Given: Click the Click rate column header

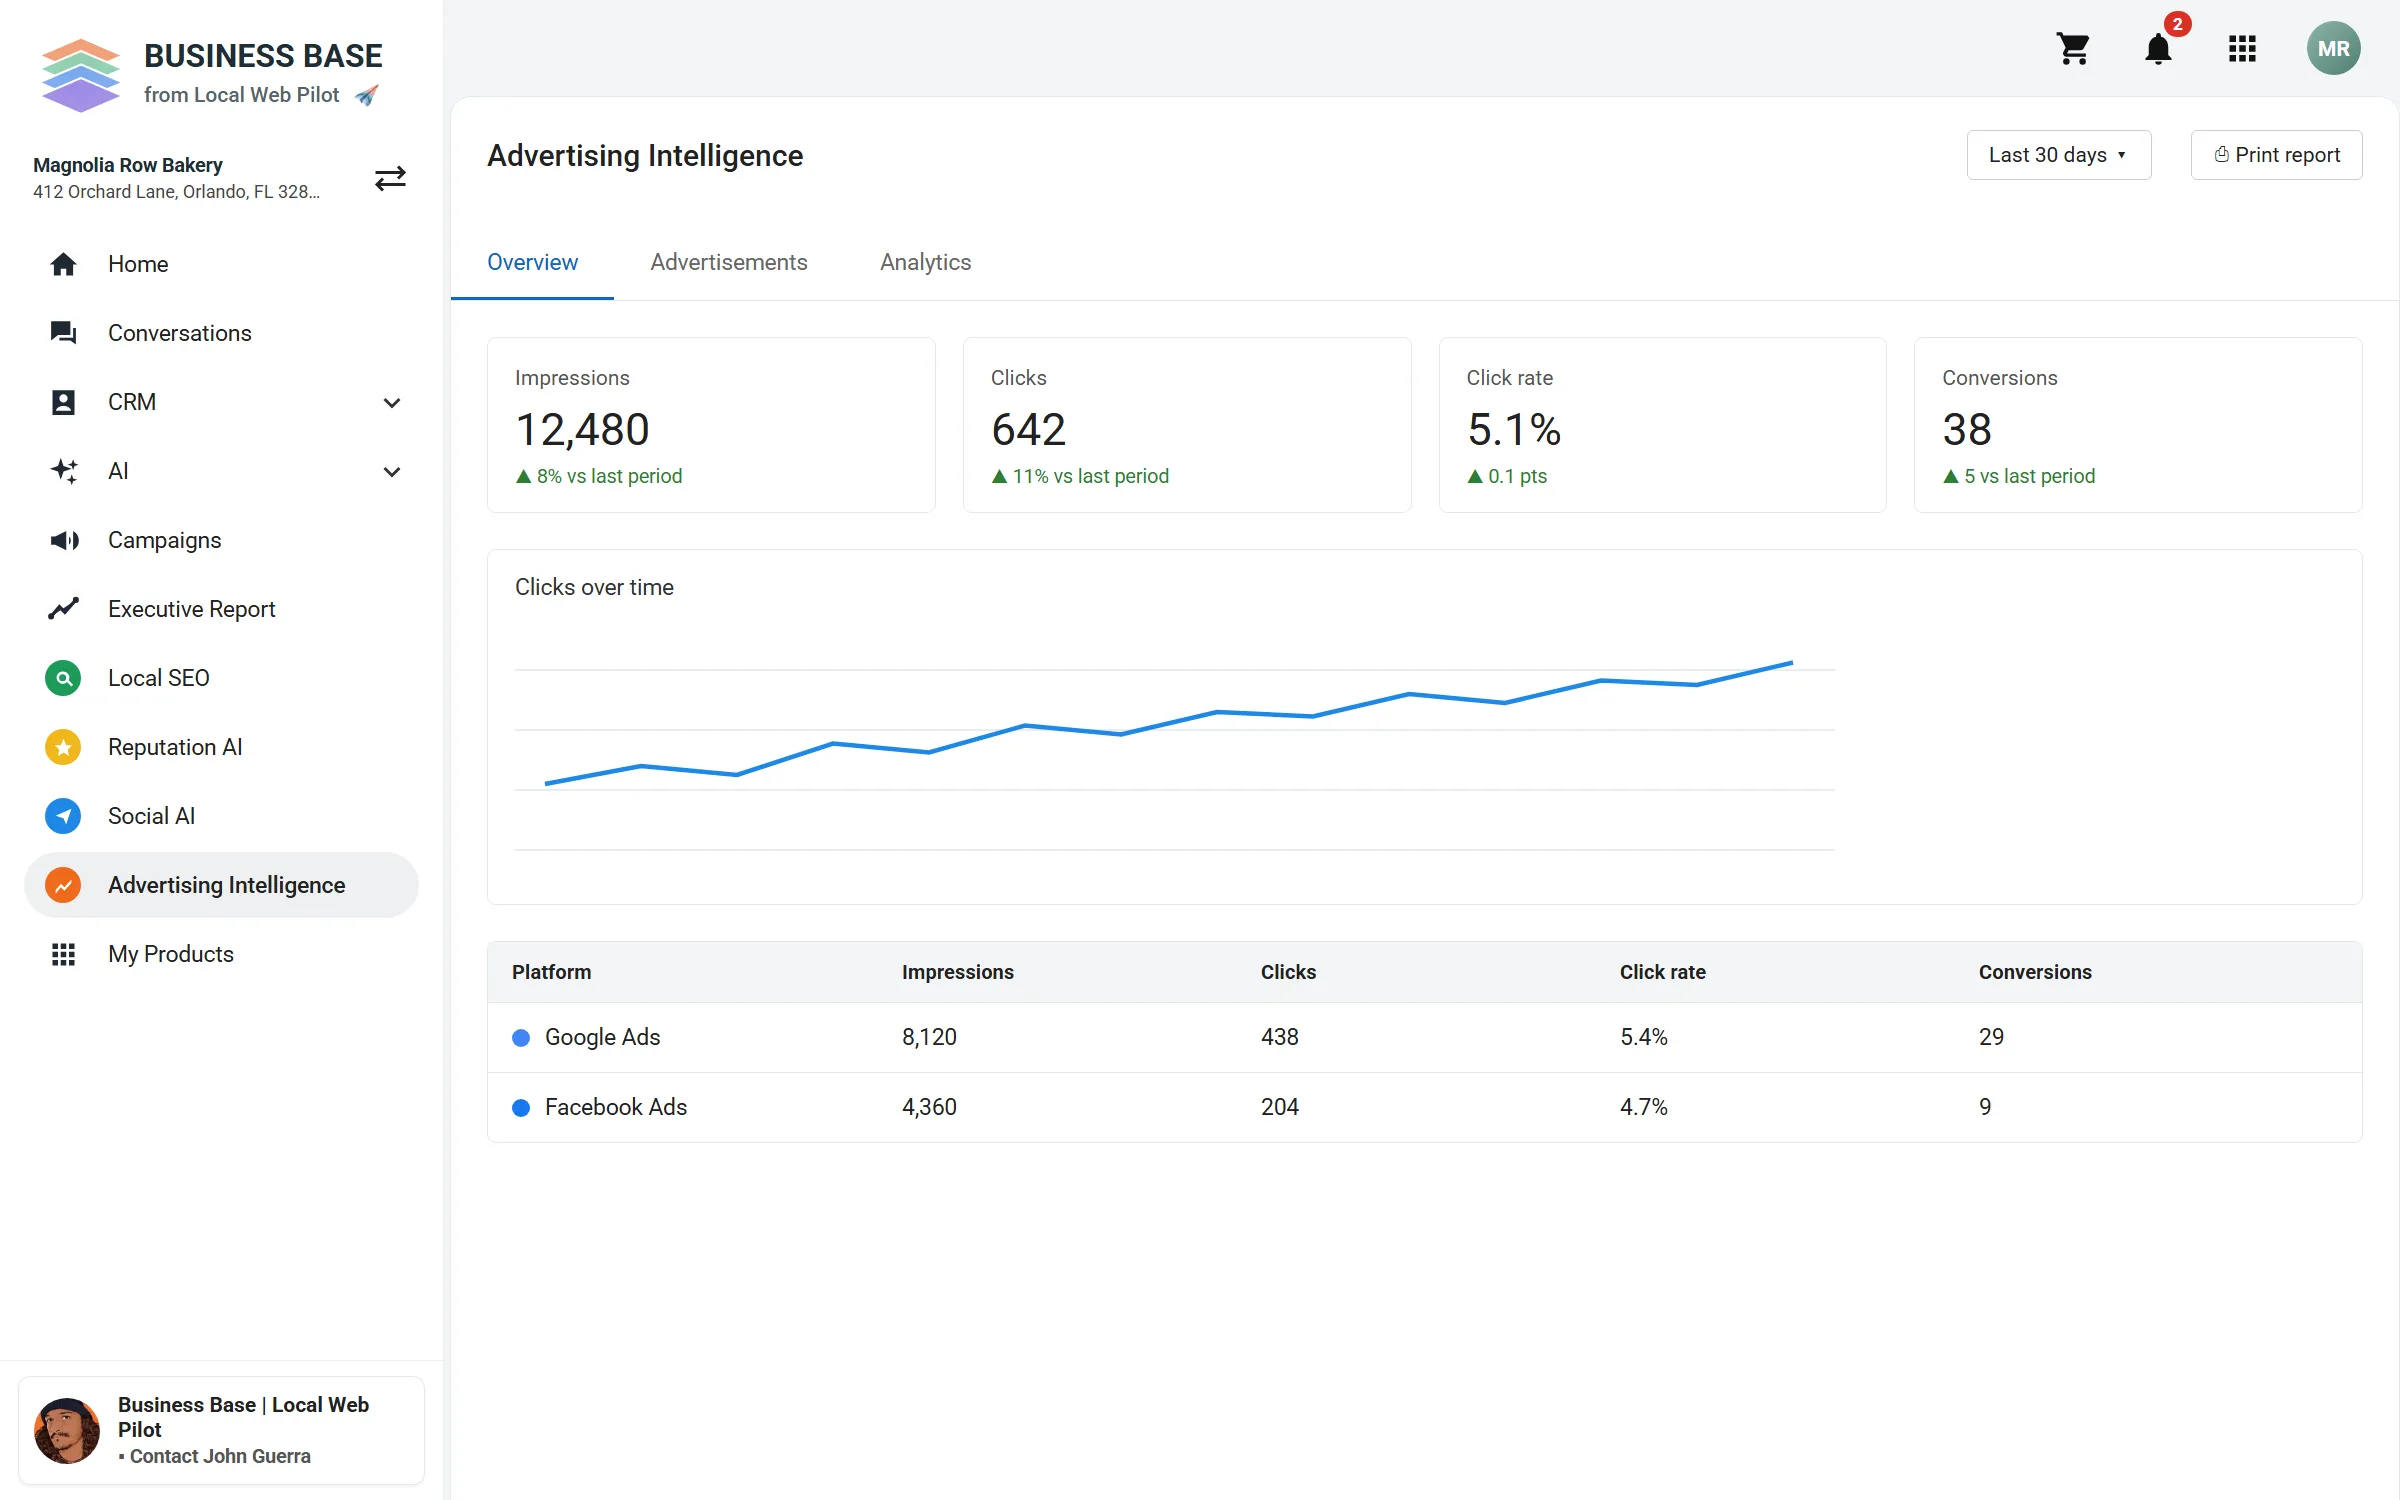Looking at the screenshot, I should pos(1662,972).
